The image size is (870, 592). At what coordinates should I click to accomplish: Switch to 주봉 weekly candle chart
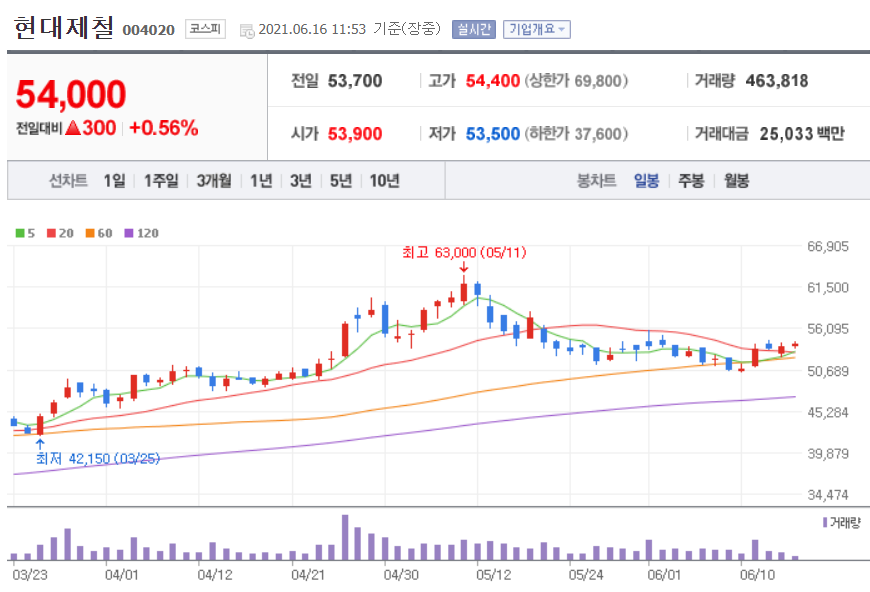pos(691,180)
